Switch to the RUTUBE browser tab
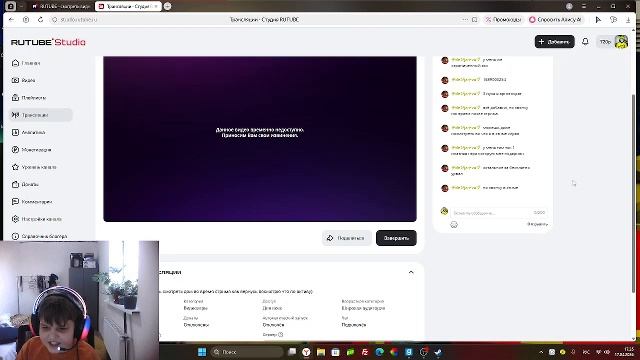Image resolution: width=640 pixels, height=360 pixels. 61,6
